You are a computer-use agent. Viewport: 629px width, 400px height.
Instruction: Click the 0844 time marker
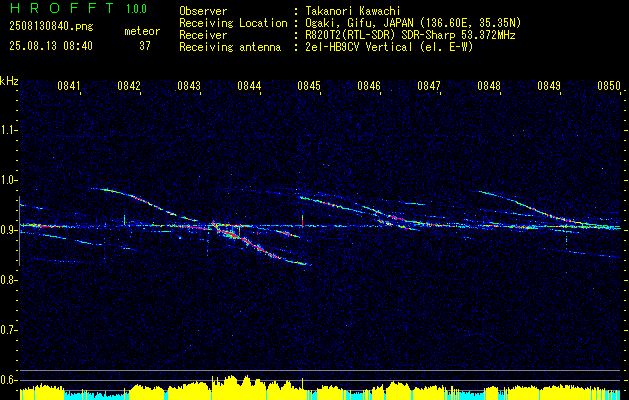click(x=249, y=86)
